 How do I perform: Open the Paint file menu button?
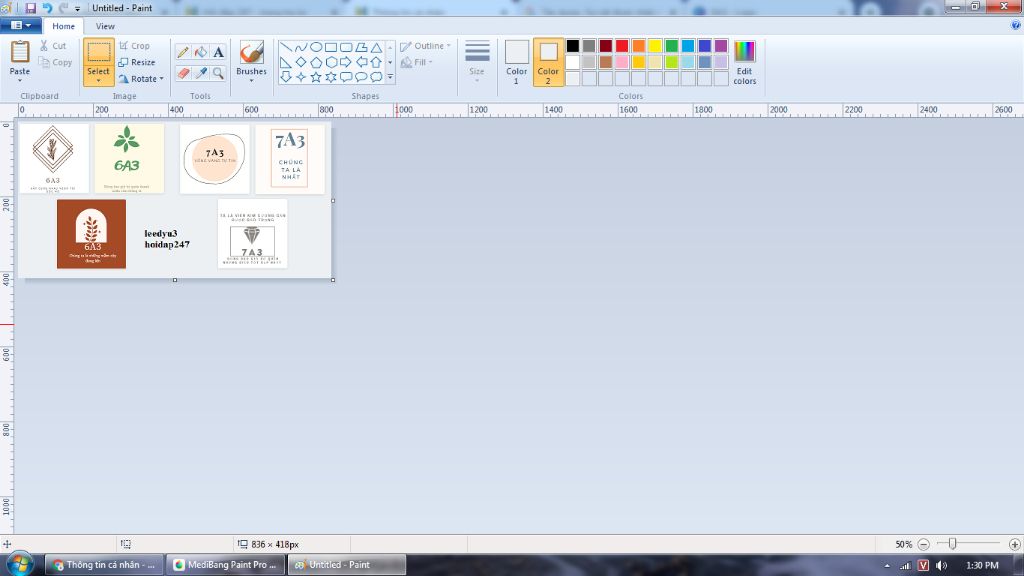pyautogui.click(x=21, y=25)
